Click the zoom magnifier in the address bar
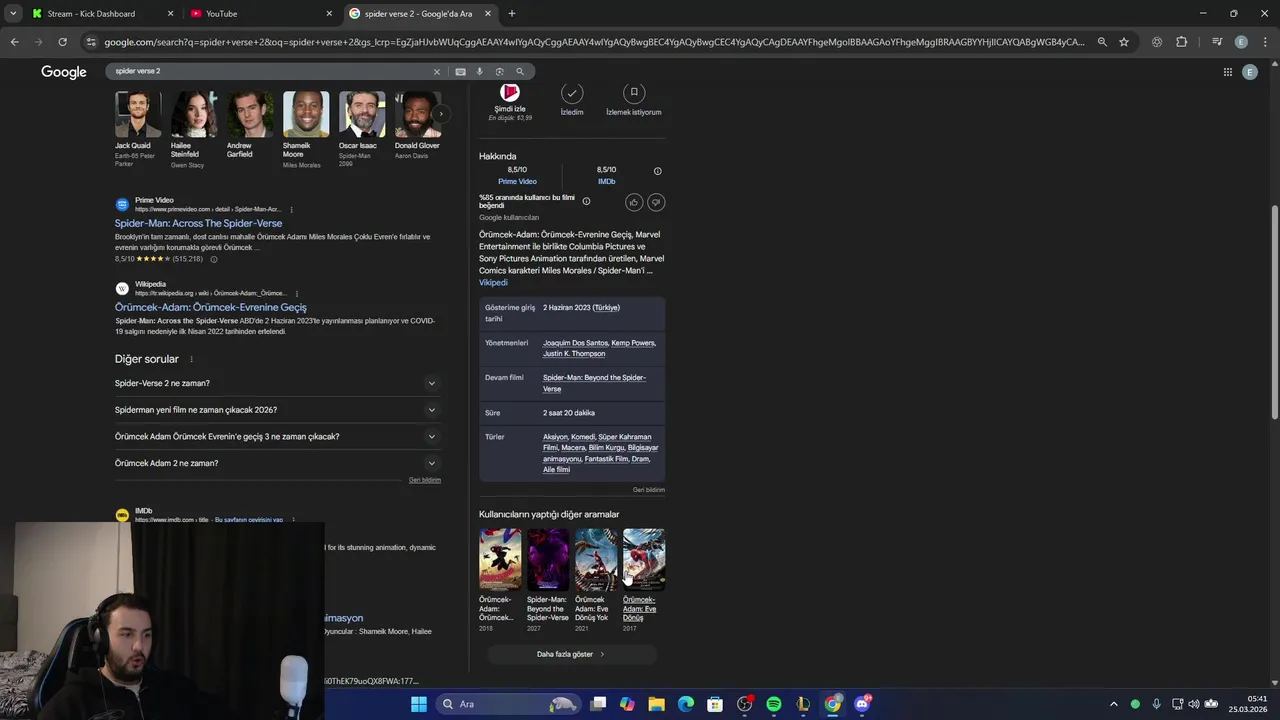This screenshot has width=1280, height=720. coord(1102,42)
